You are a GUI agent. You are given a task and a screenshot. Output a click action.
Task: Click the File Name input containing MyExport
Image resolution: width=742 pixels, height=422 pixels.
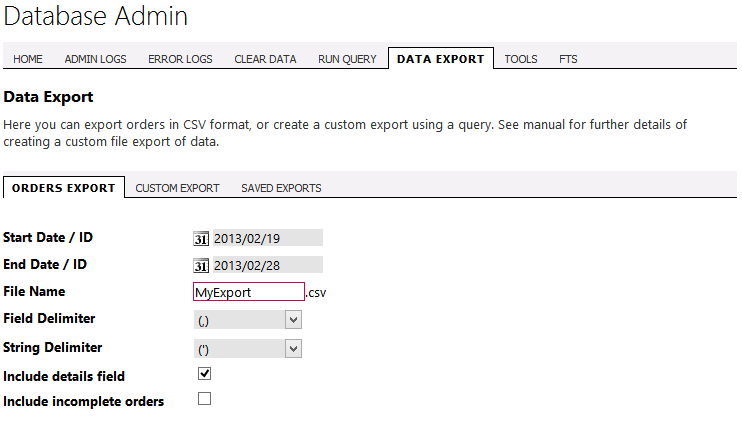pyautogui.click(x=249, y=292)
